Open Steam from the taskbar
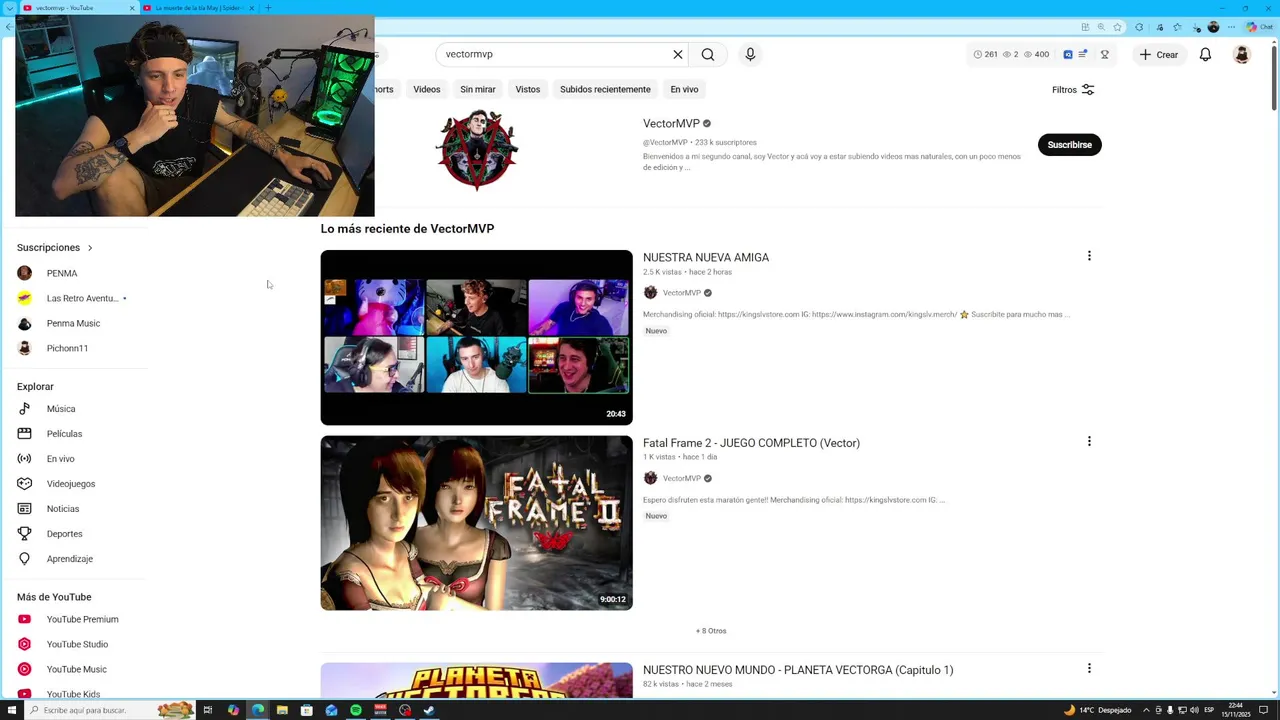The image size is (1280, 720). point(429,710)
